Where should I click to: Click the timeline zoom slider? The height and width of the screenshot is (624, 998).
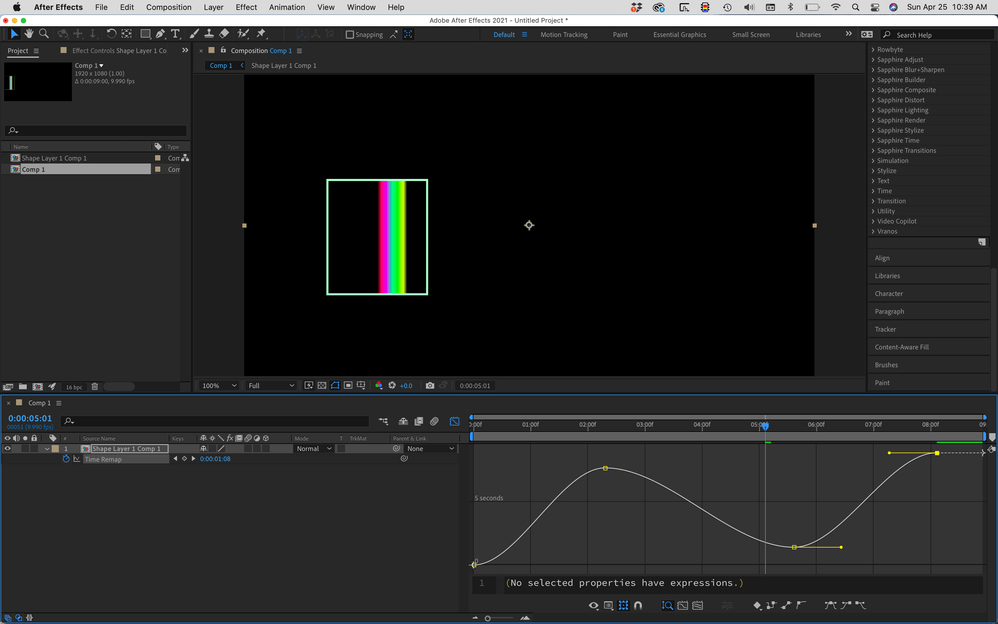488,618
